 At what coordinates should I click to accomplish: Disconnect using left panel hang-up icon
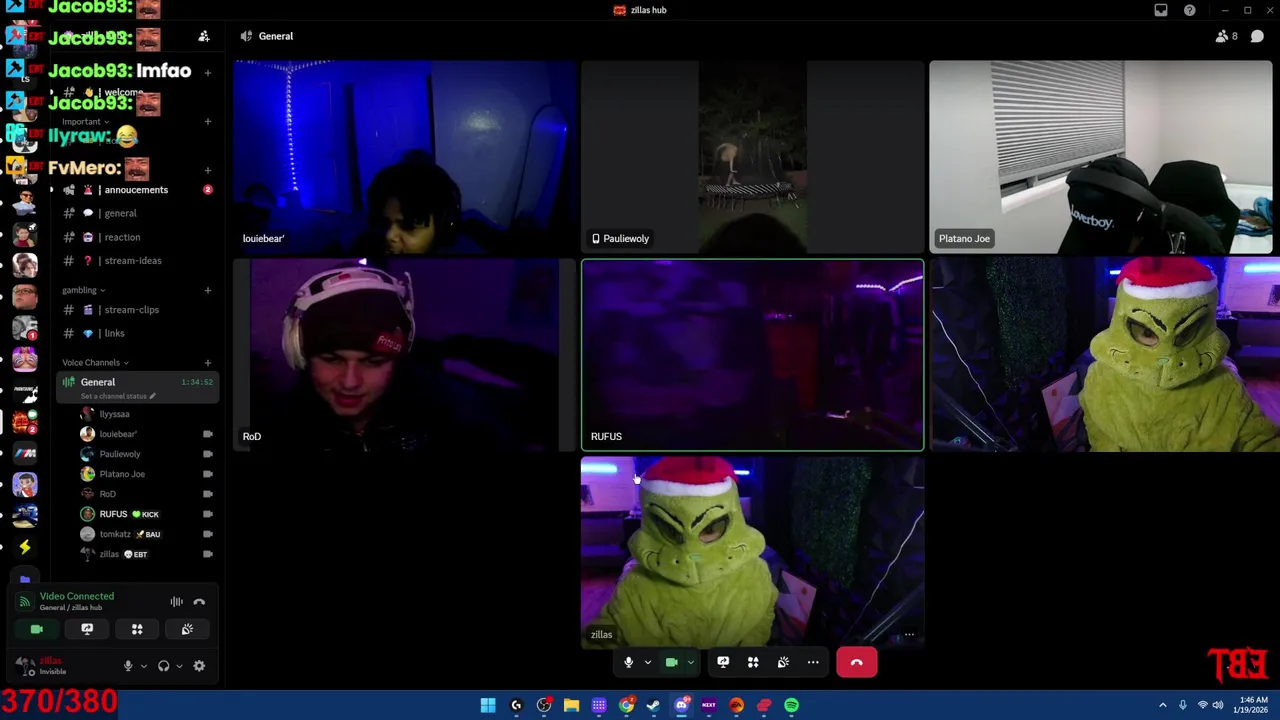click(199, 602)
